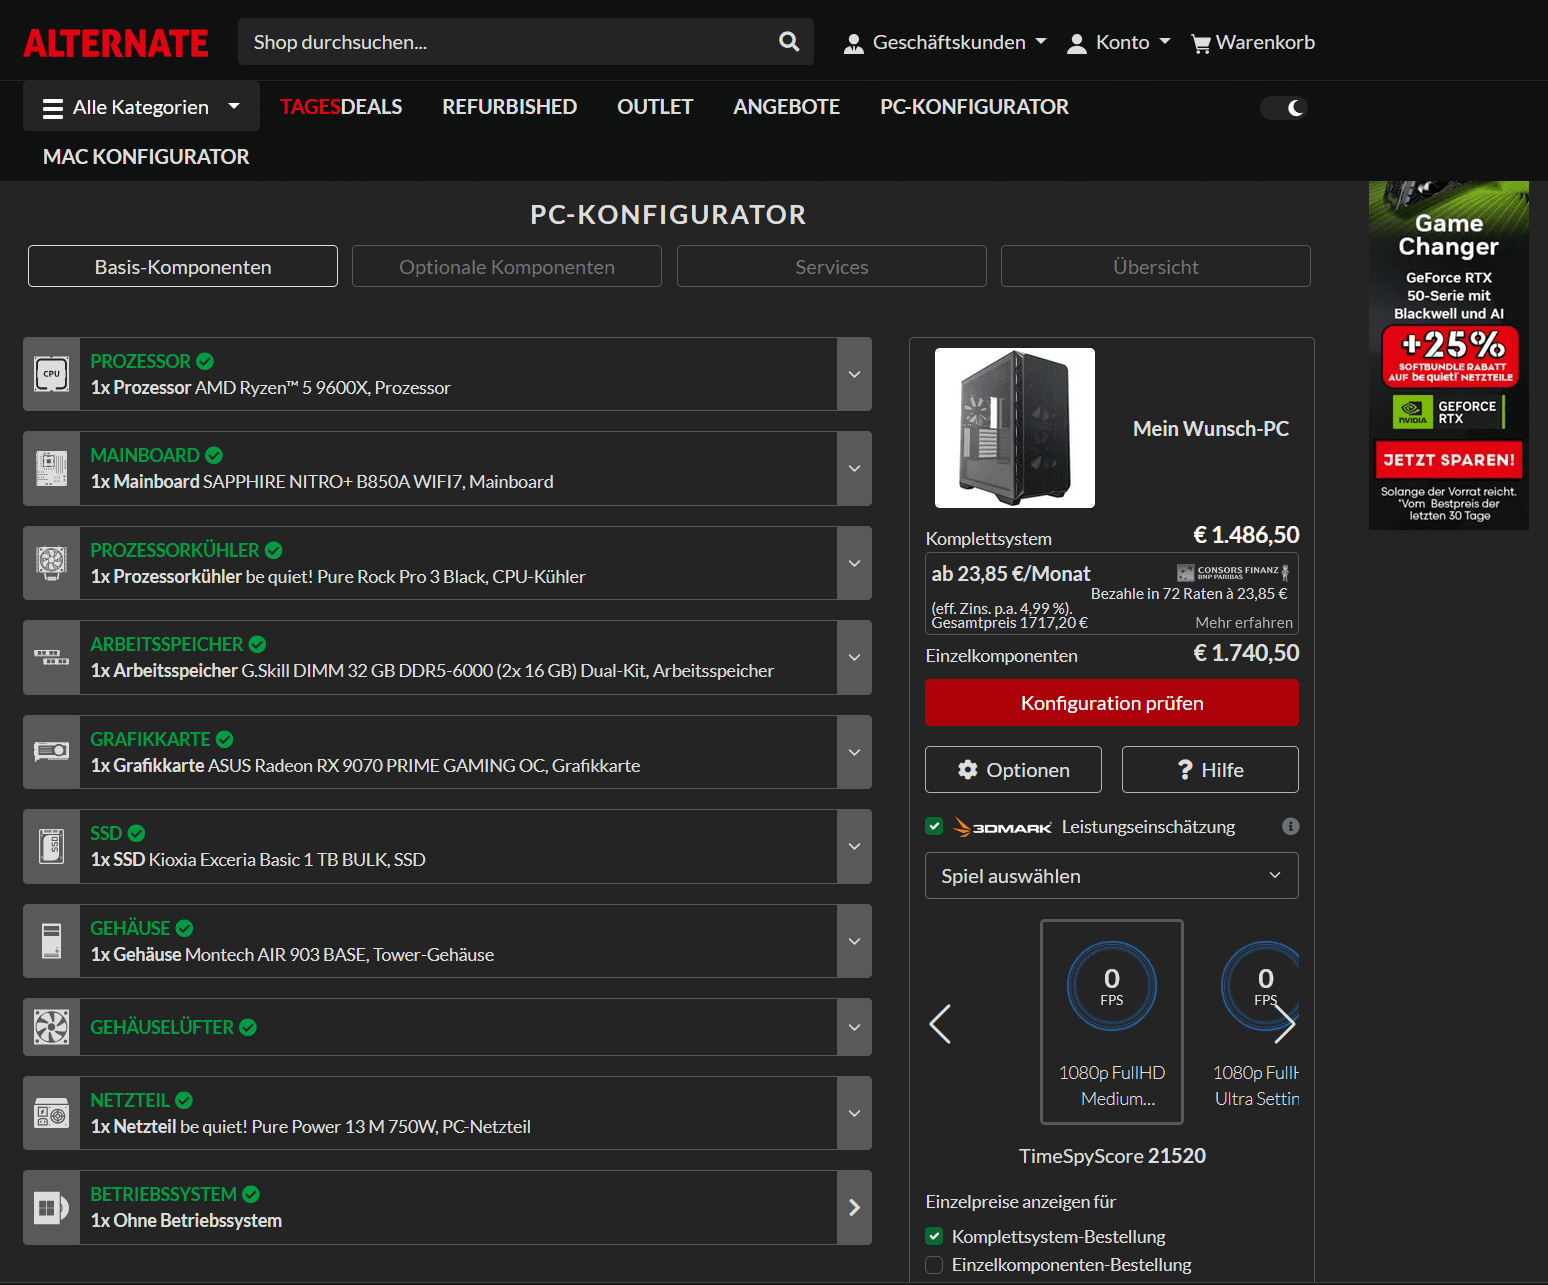This screenshot has width=1548, height=1285.
Task: Uncheck Komplettsystem-Bestellung checkbox
Action: click(934, 1236)
